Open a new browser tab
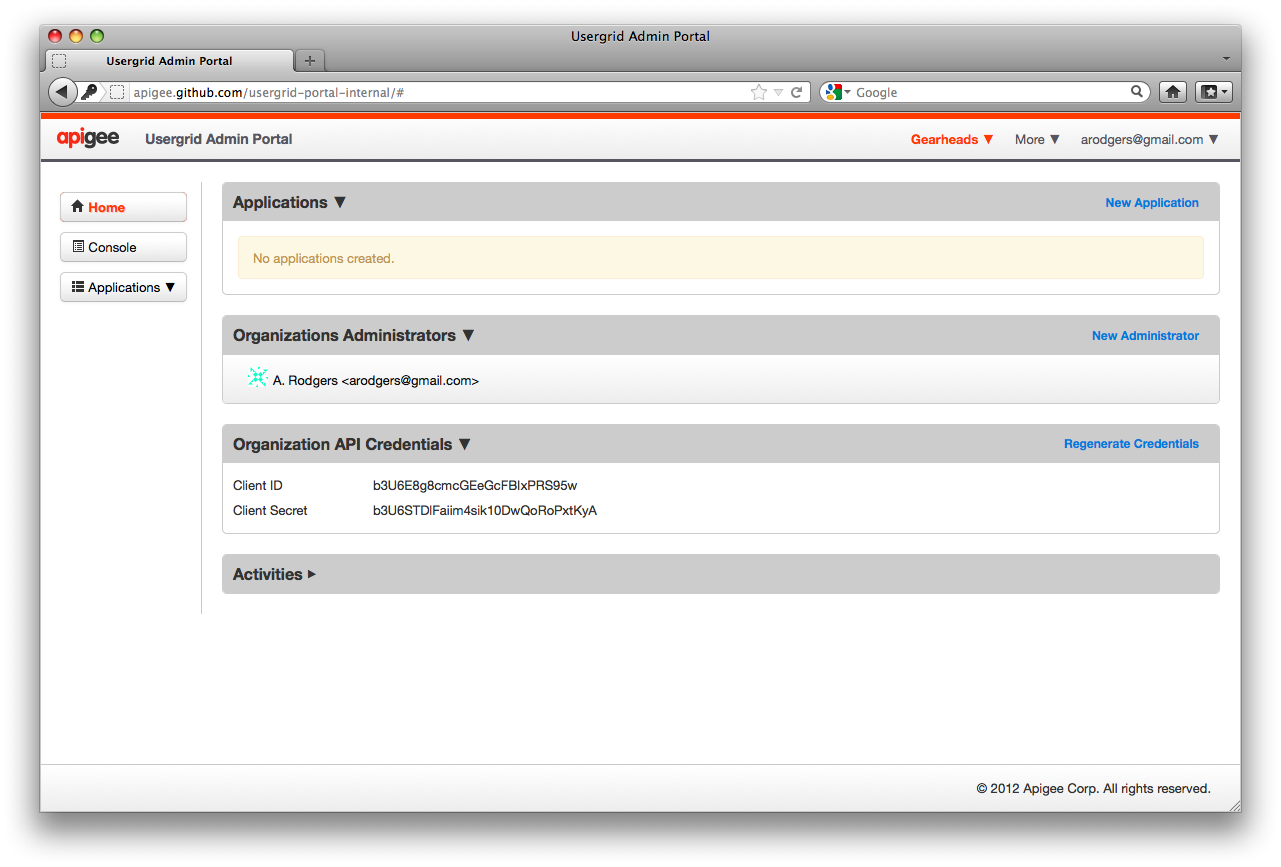 click(x=310, y=61)
